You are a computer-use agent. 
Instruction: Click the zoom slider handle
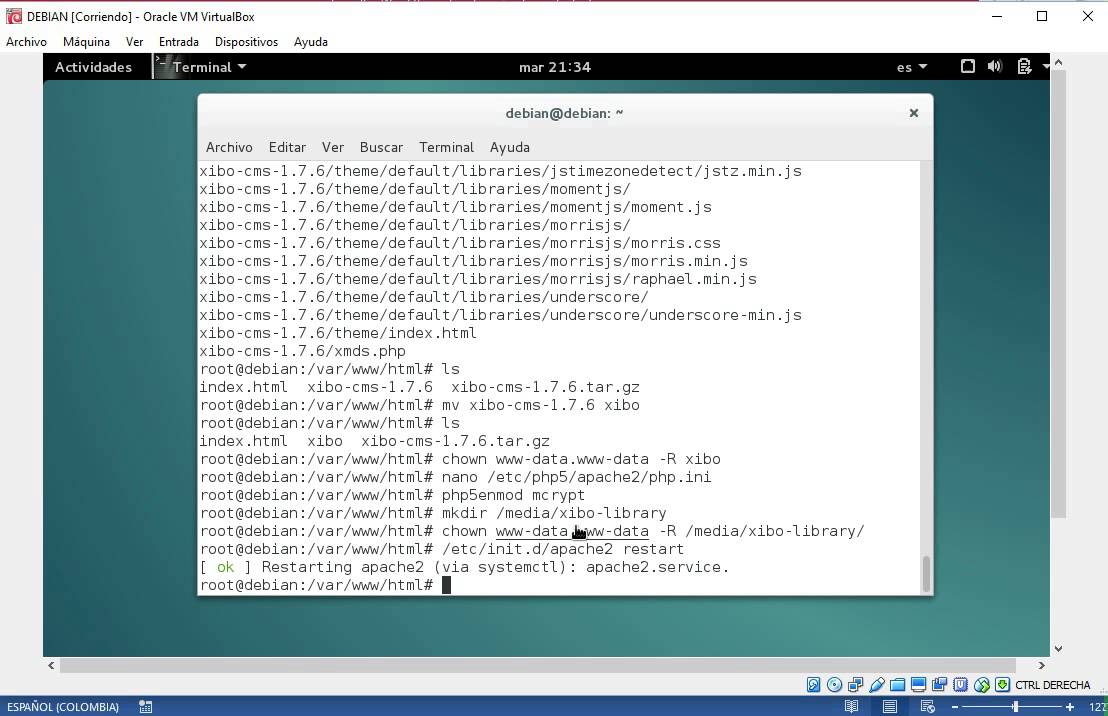(x=1015, y=707)
